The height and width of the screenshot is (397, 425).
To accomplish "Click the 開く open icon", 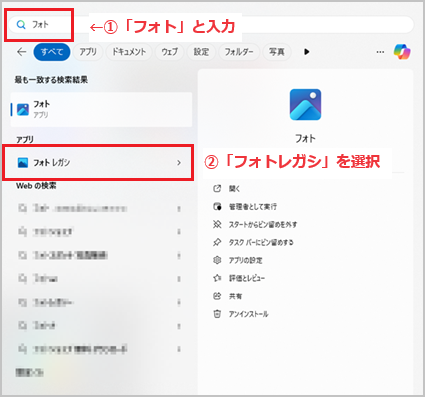I will point(217,189).
